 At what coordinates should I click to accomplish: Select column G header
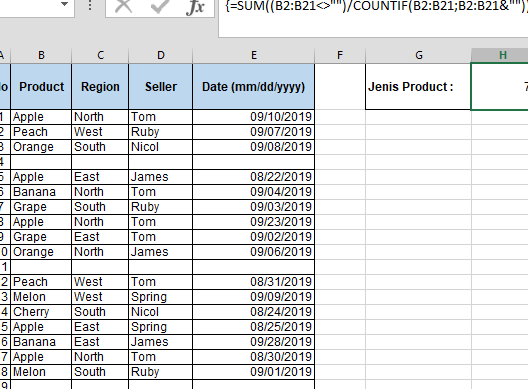pyautogui.click(x=419, y=55)
